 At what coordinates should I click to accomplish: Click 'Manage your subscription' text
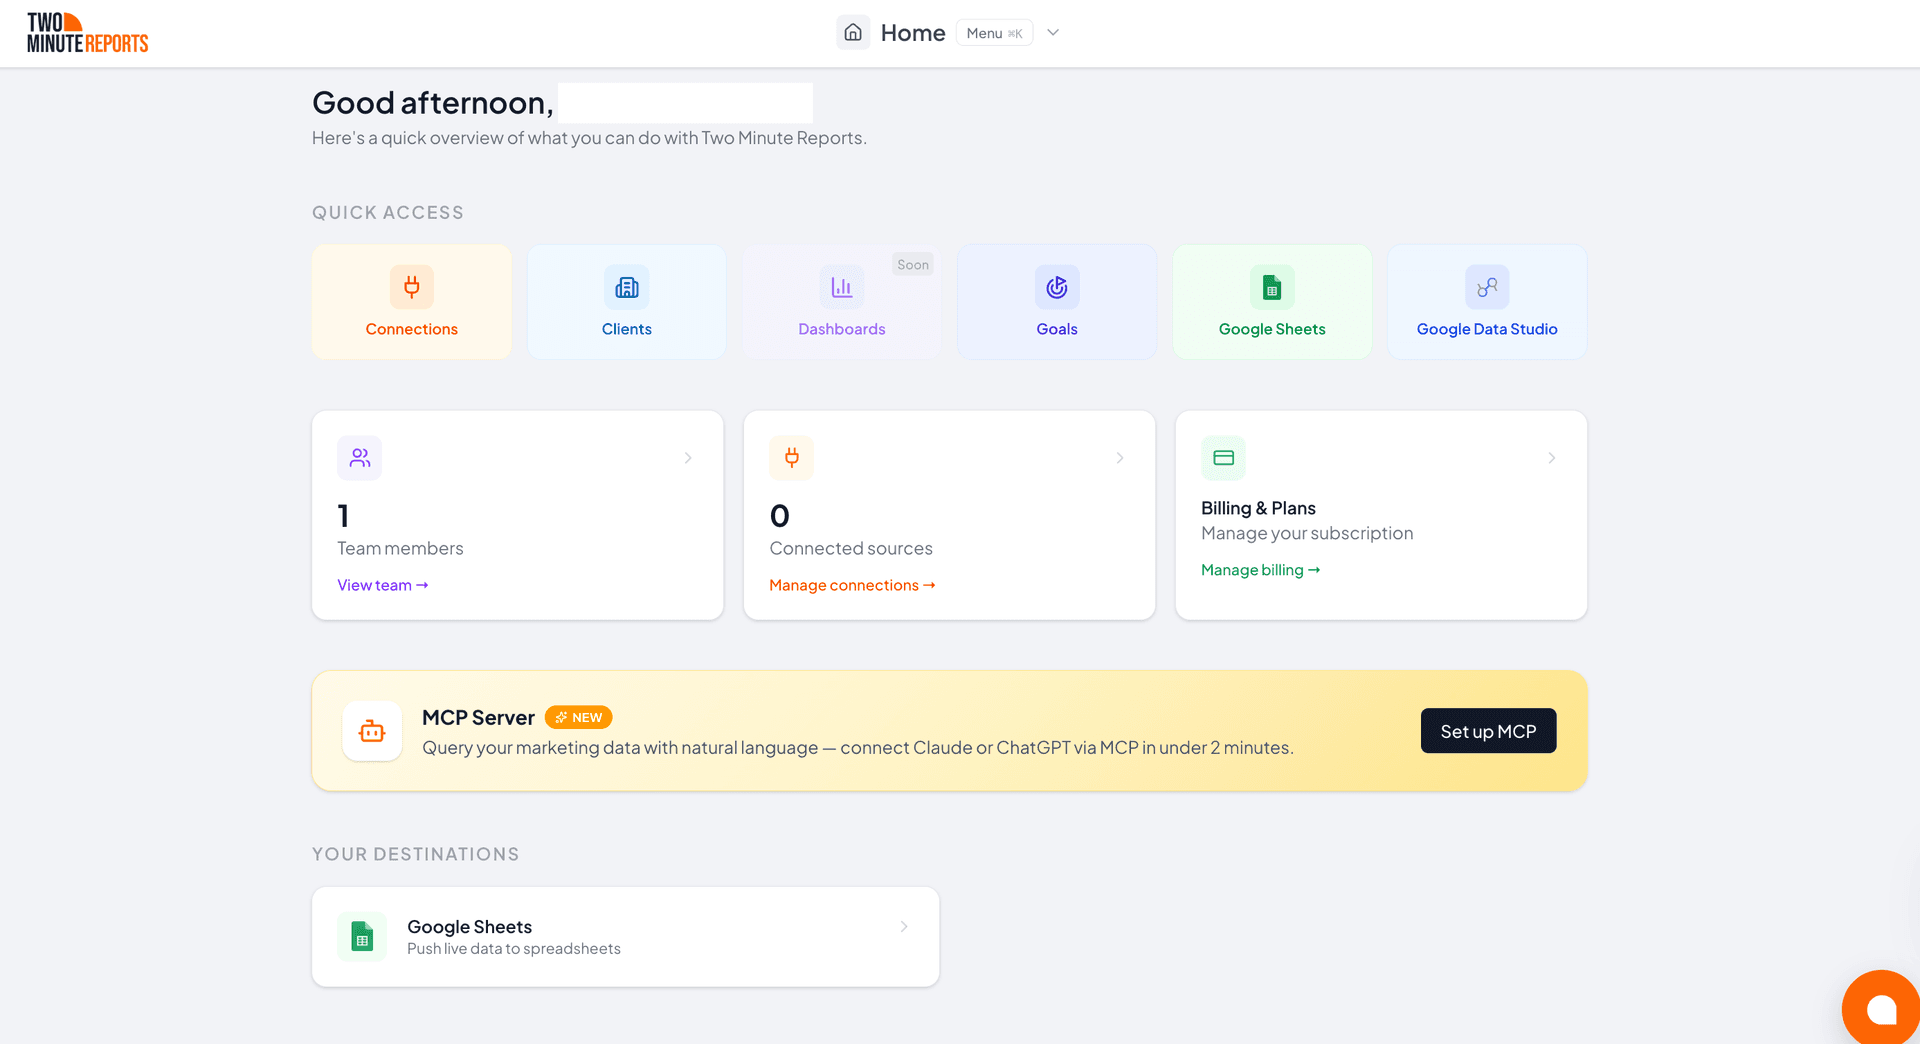1307,533
